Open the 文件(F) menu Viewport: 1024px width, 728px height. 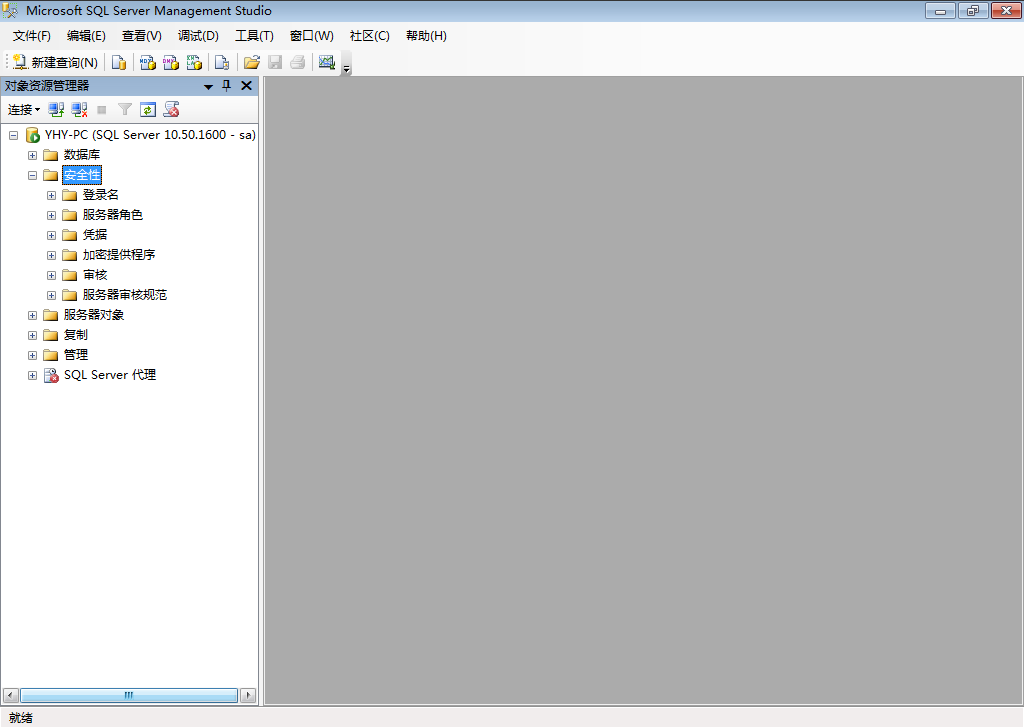click(31, 36)
